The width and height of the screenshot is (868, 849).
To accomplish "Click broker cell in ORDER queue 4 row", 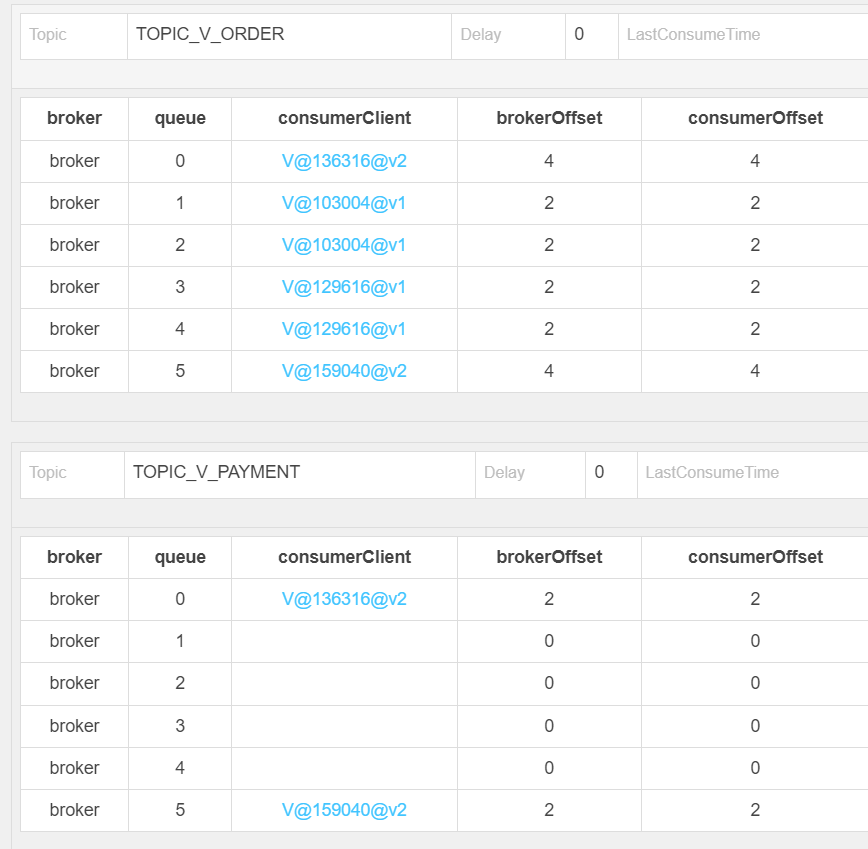I will click(x=74, y=329).
